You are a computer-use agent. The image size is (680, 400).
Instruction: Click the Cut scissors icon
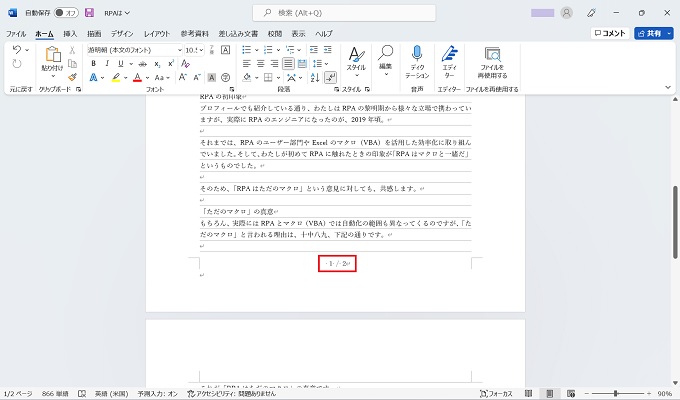pyautogui.click(x=72, y=50)
